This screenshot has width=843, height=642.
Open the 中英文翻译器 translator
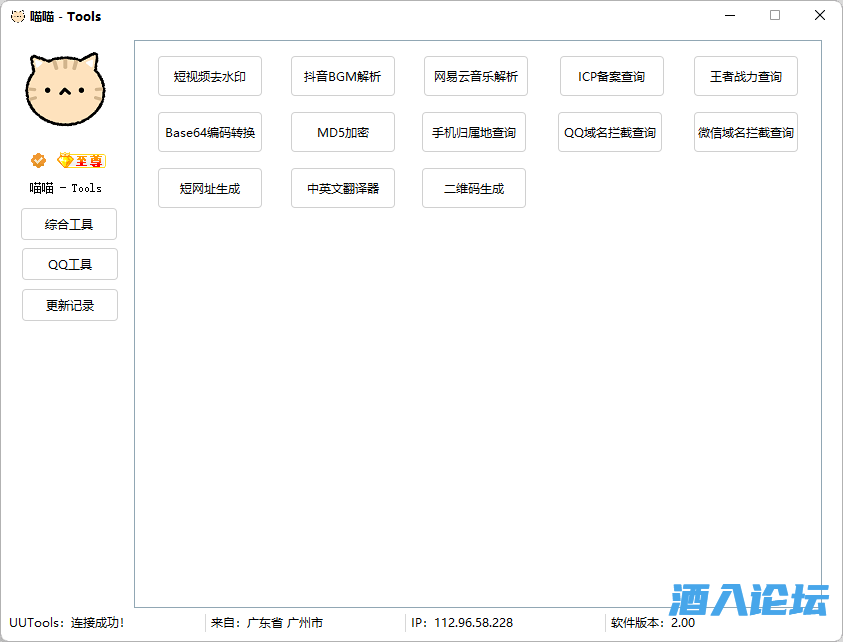pos(343,188)
